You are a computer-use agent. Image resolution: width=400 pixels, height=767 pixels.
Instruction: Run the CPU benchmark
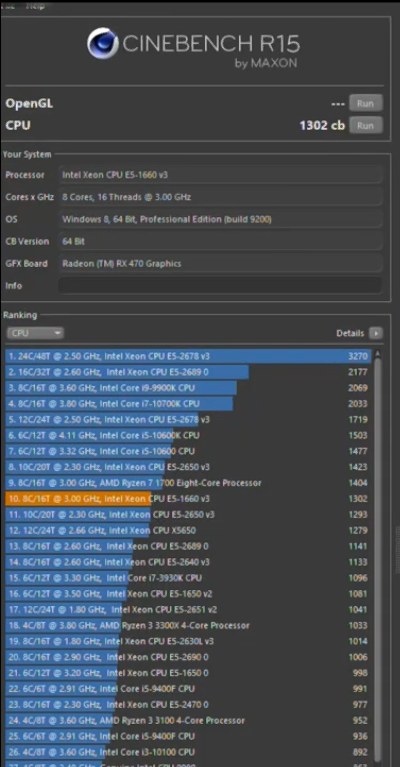click(x=365, y=125)
